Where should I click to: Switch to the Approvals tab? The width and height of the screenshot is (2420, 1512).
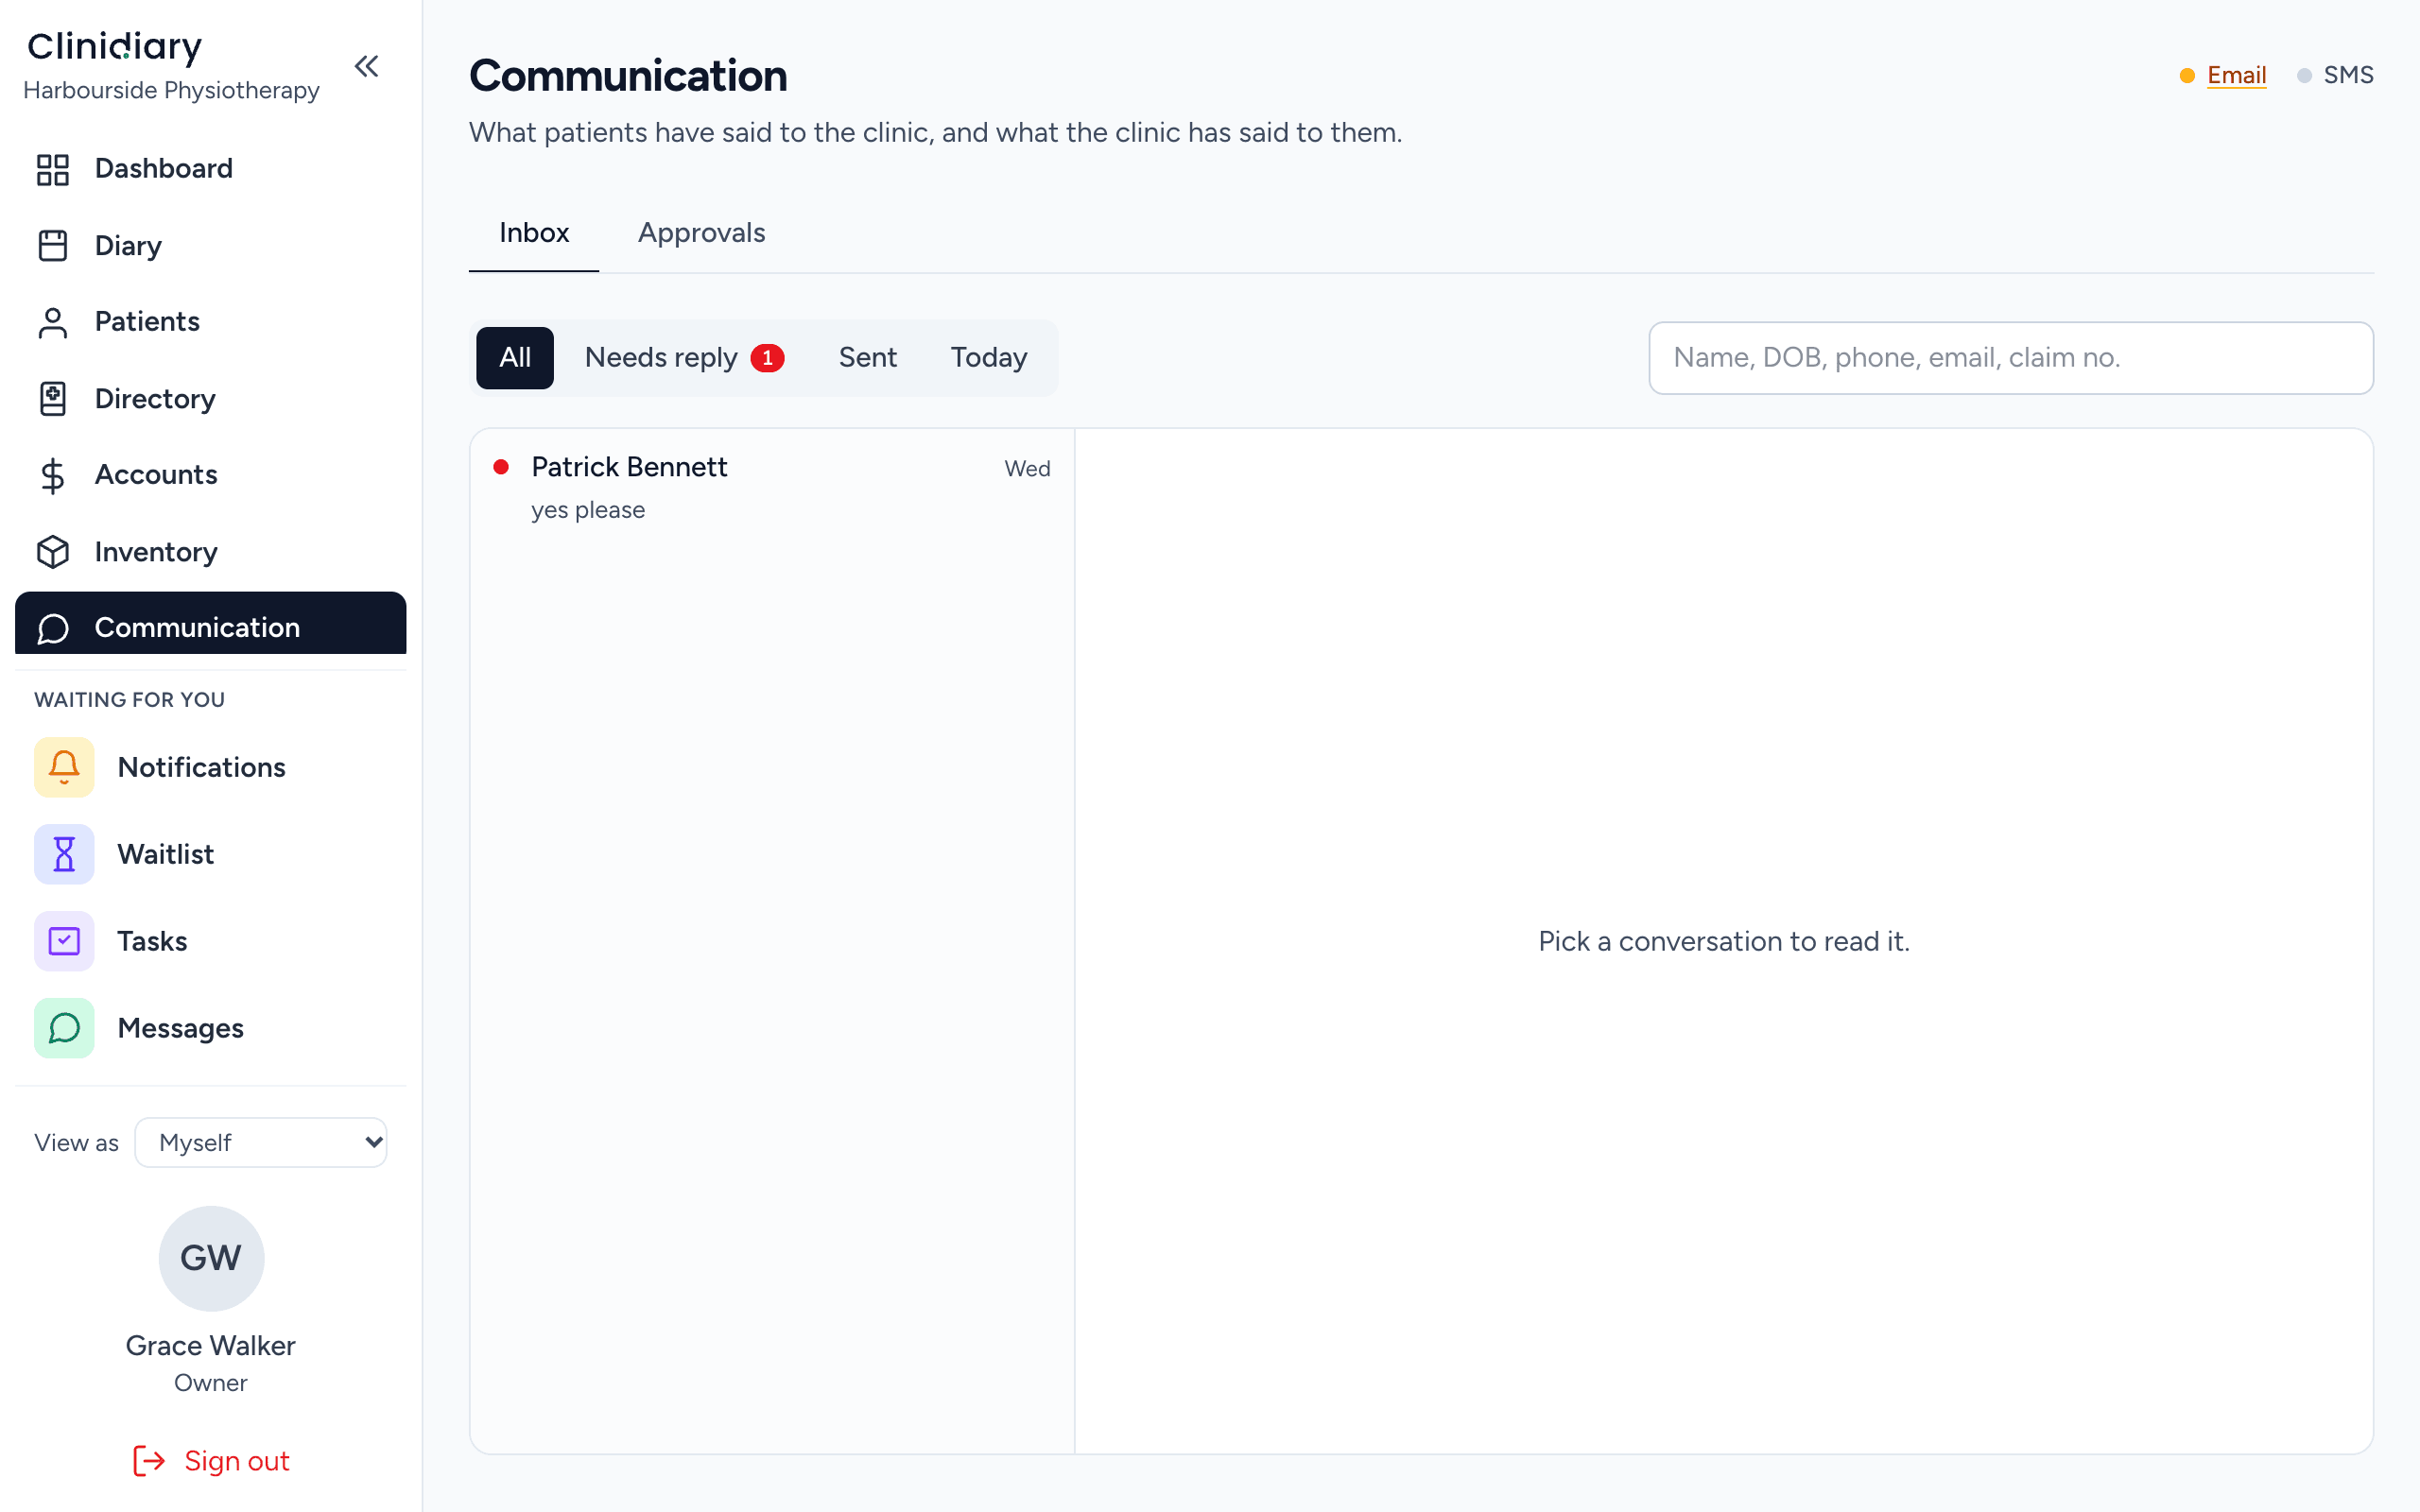[701, 233]
